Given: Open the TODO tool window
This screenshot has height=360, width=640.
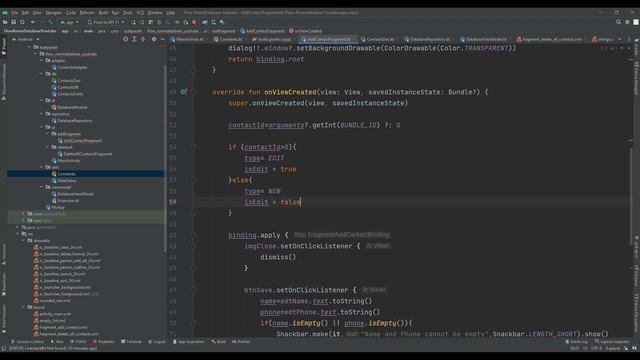Looking at the screenshot, I should pyautogui.click(x=78, y=342).
